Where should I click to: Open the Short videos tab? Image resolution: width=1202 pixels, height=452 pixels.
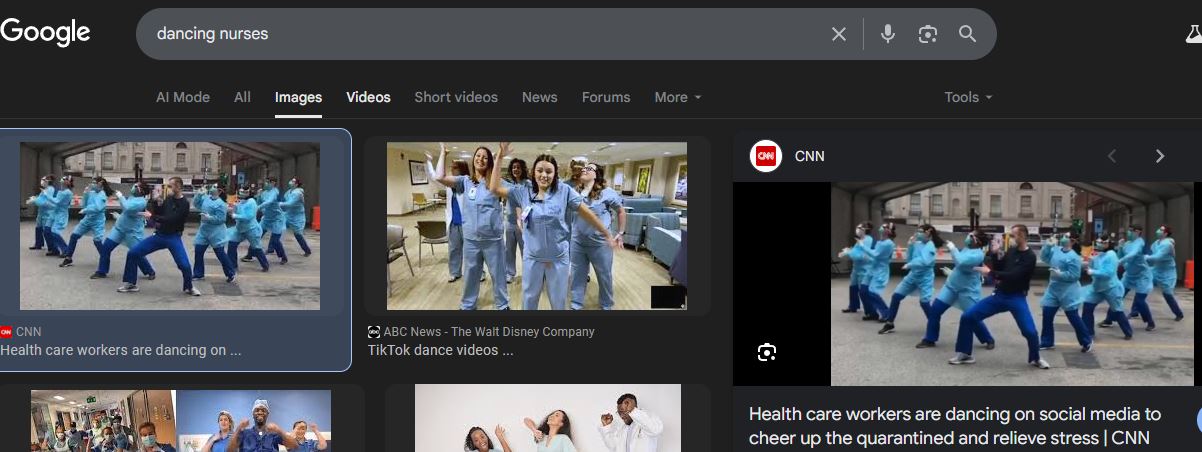point(456,97)
